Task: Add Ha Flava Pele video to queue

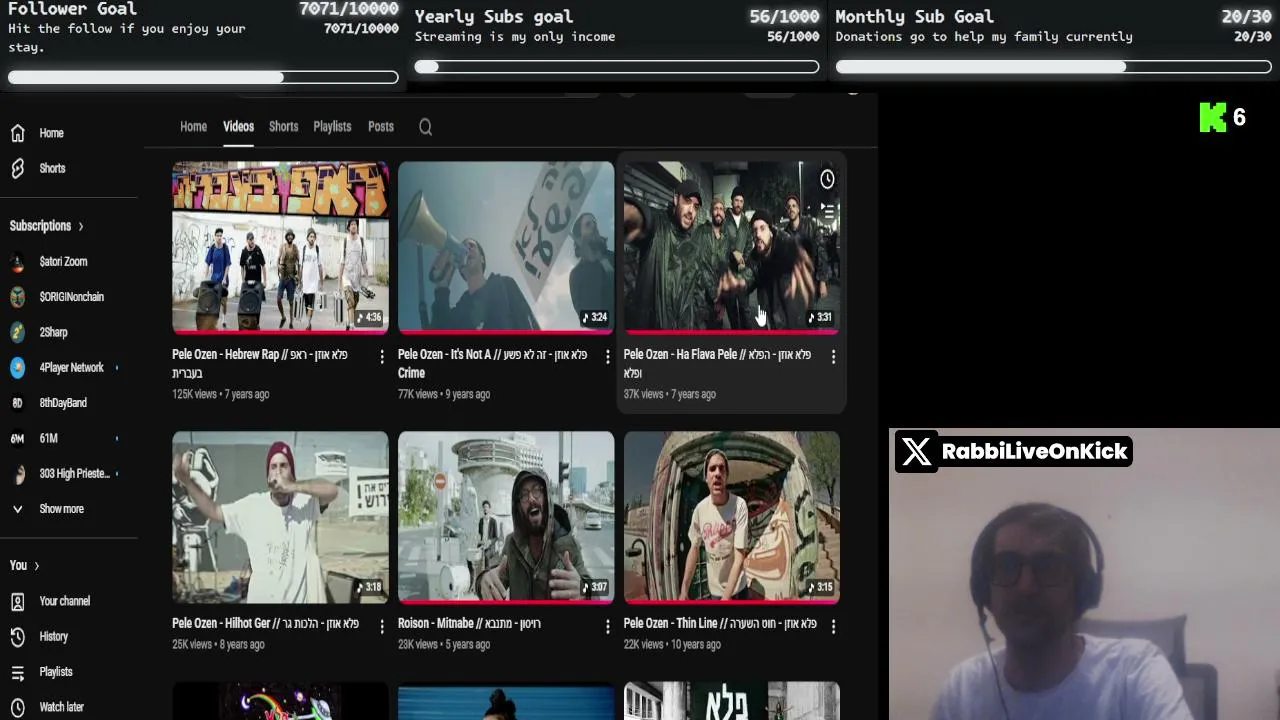Action: click(x=827, y=210)
